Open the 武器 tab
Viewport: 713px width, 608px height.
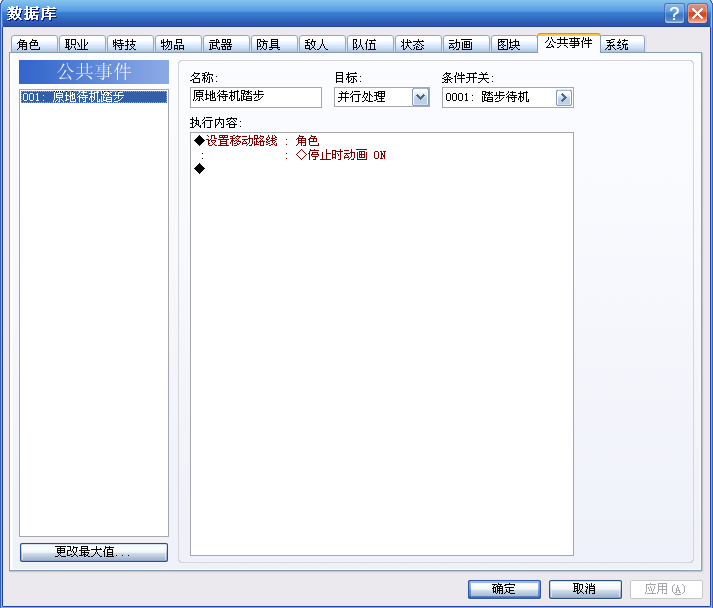click(226, 45)
